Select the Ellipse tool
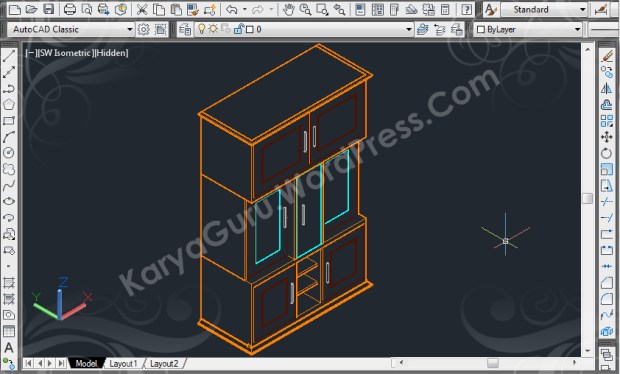This screenshot has height=374, width=620. point(9,201)
